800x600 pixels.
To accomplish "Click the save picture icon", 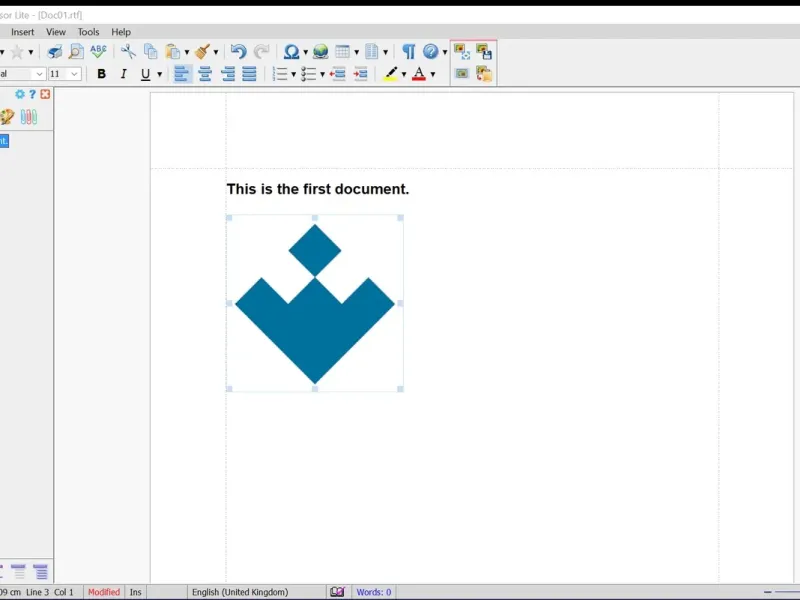I will click(484, 52).
